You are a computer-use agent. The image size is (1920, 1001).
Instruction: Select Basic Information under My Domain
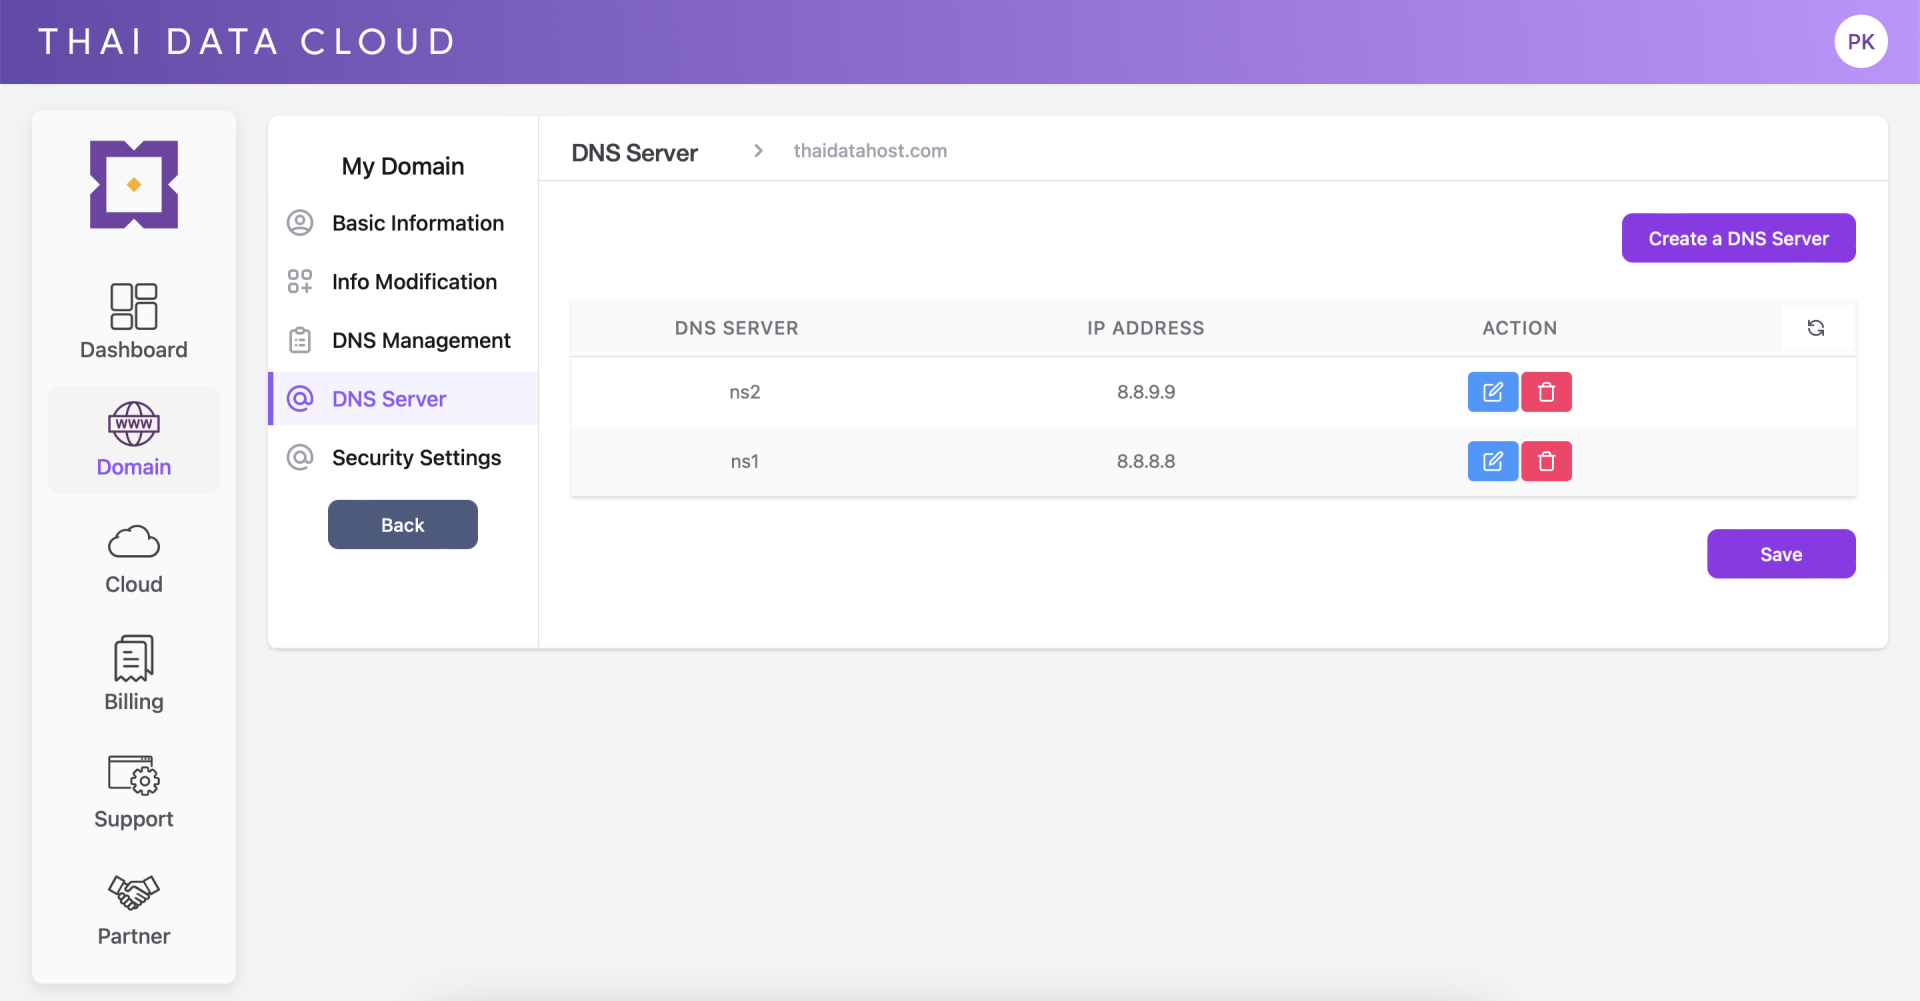click(x=418, y=222)
